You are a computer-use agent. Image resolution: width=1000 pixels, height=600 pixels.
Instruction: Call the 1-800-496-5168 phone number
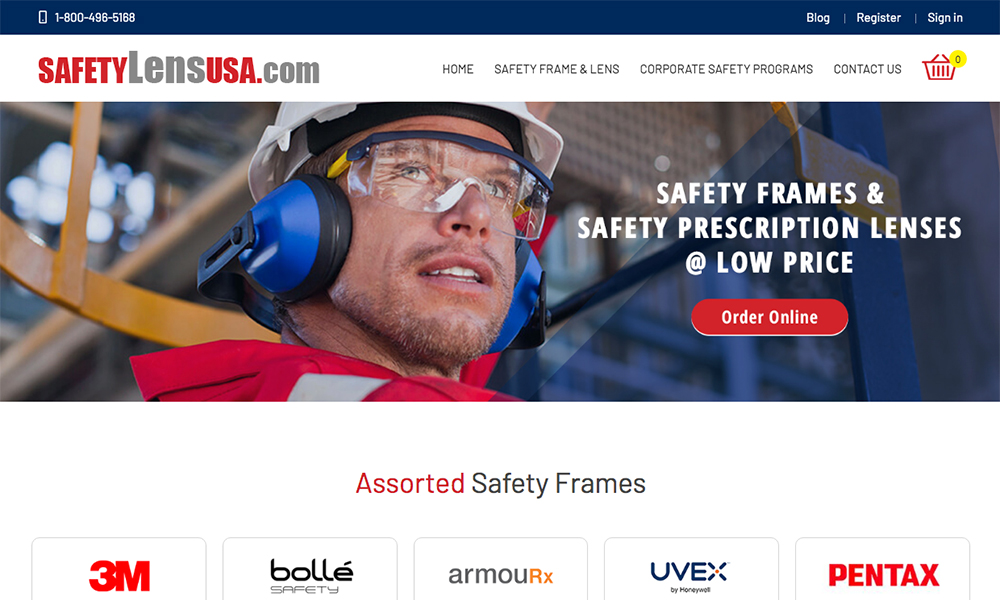click(x=95, y=18)
